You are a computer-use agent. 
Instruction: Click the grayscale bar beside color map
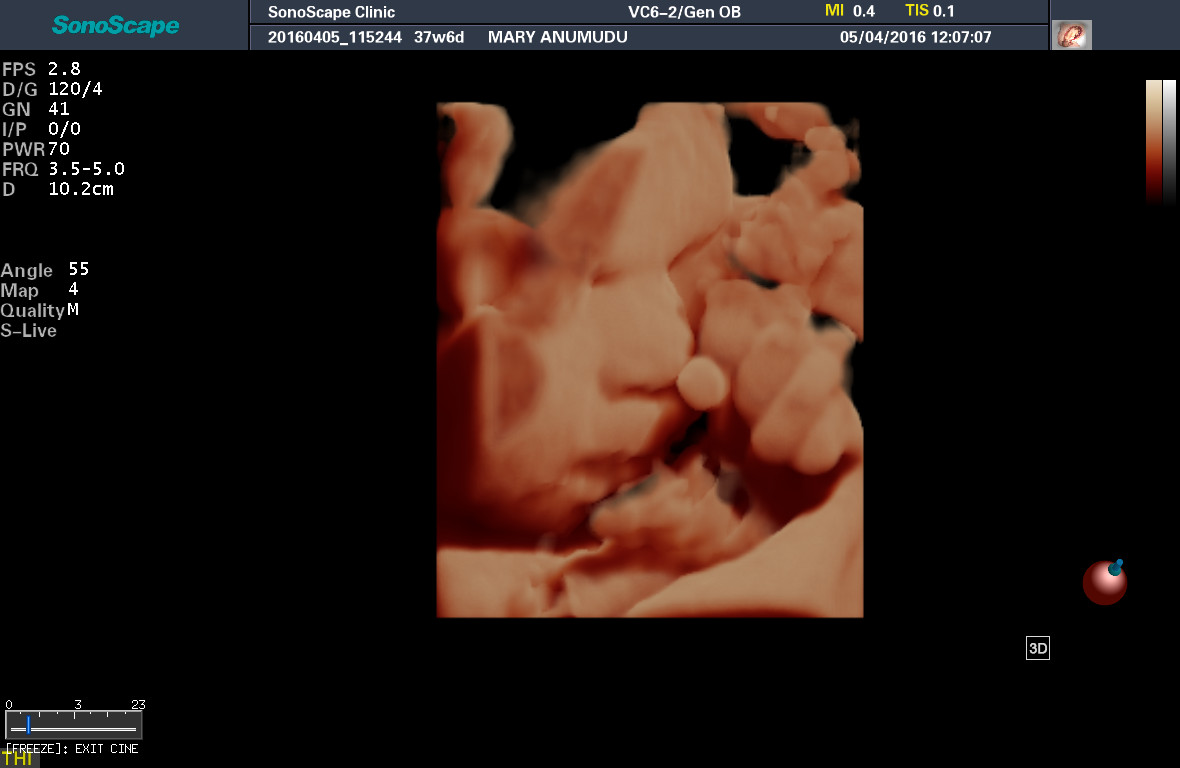(x=1169, y=141)
